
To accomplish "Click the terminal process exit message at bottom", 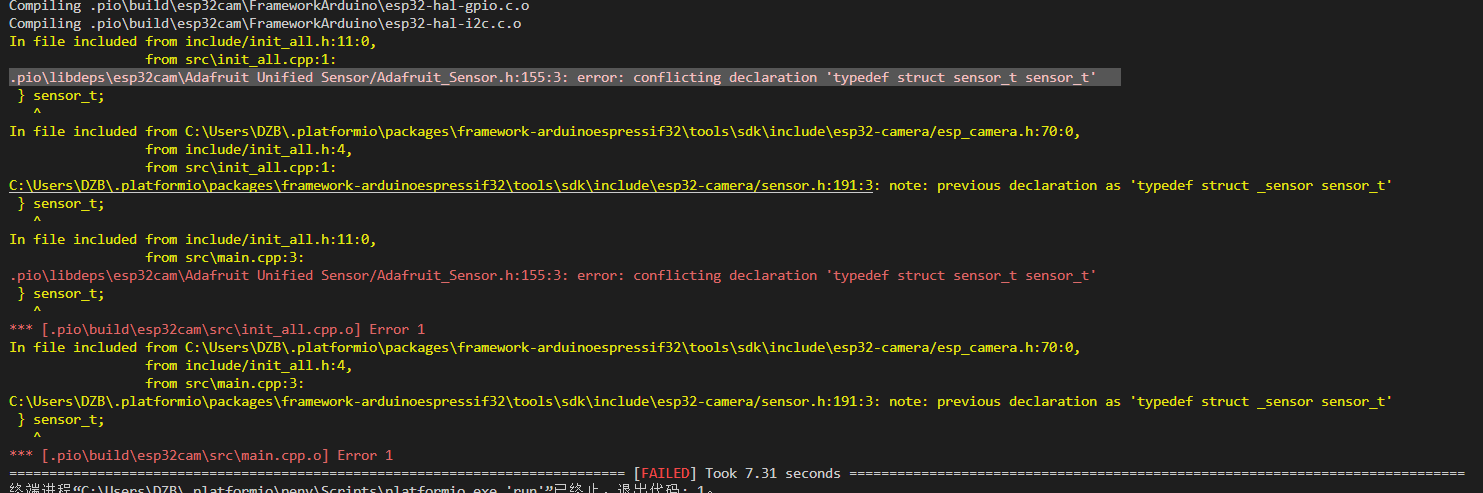I will 360,489.
